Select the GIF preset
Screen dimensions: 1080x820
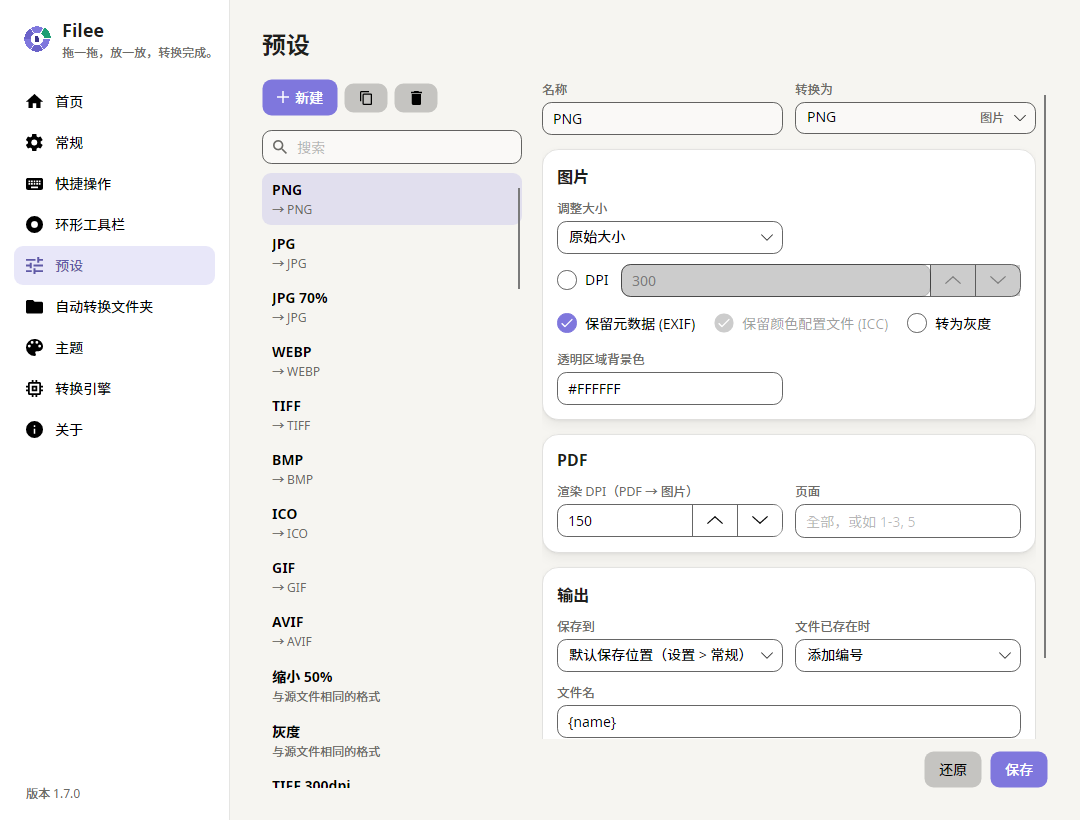[391, 577]
